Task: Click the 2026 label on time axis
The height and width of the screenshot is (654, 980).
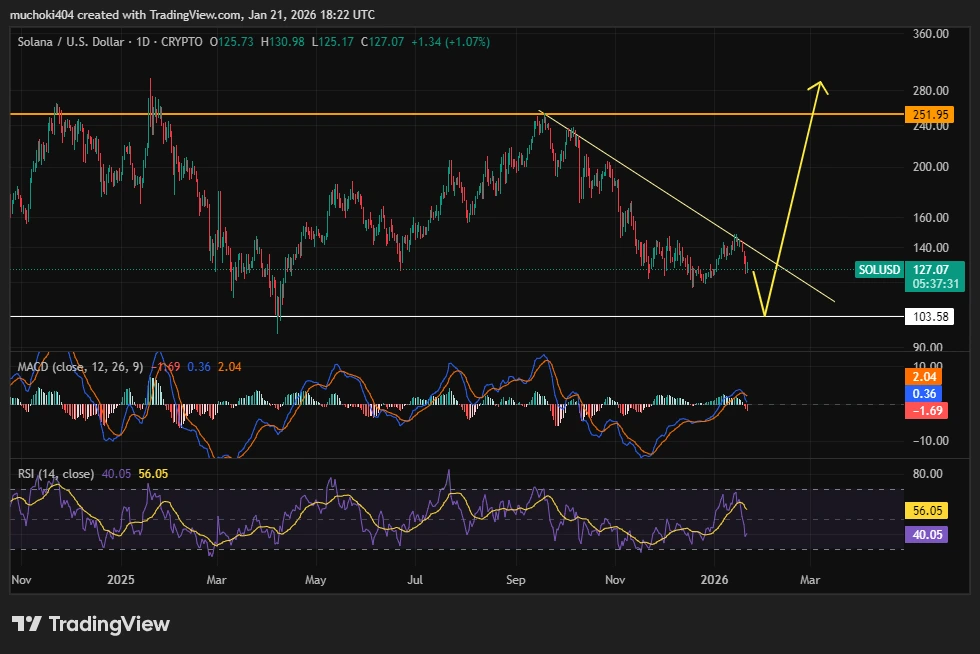Action: point(712,579)
